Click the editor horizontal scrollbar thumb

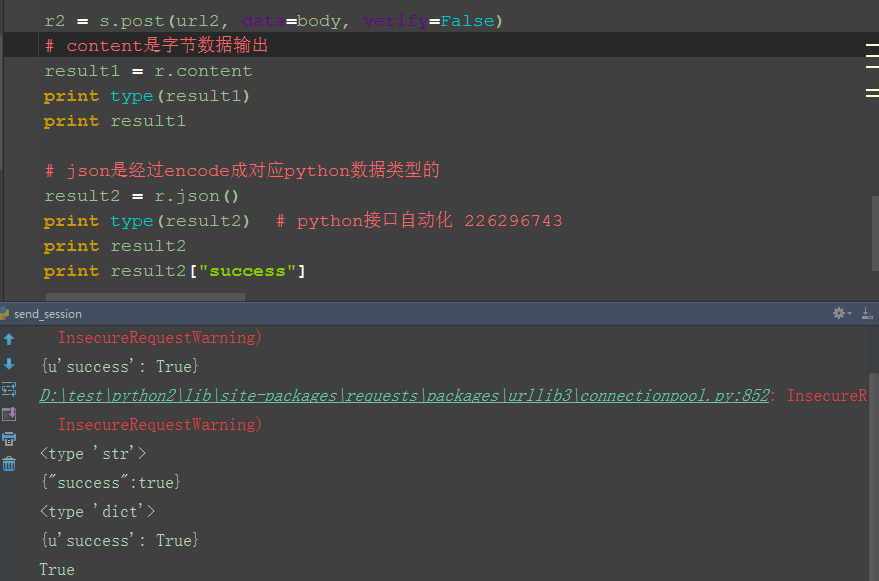145,297
